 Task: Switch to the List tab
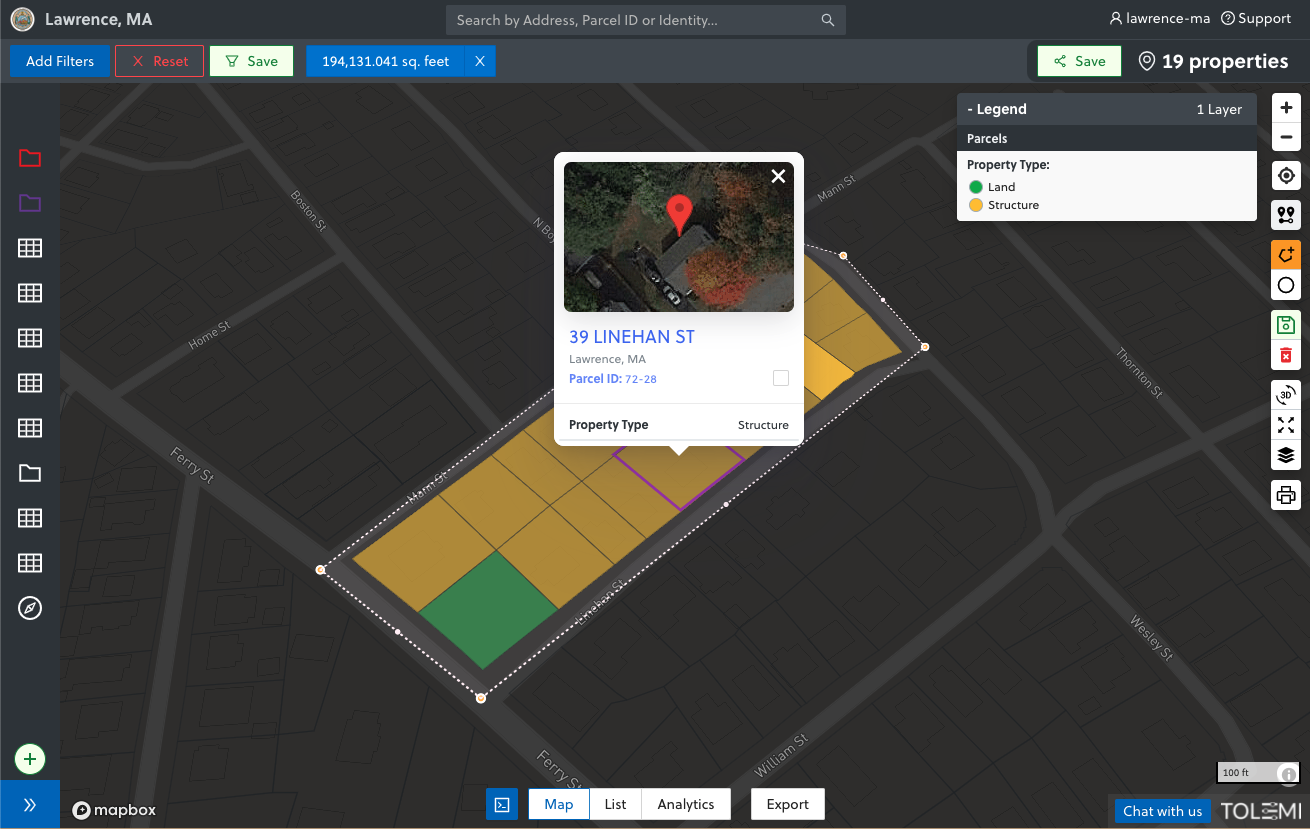click(x=615, y=804)
